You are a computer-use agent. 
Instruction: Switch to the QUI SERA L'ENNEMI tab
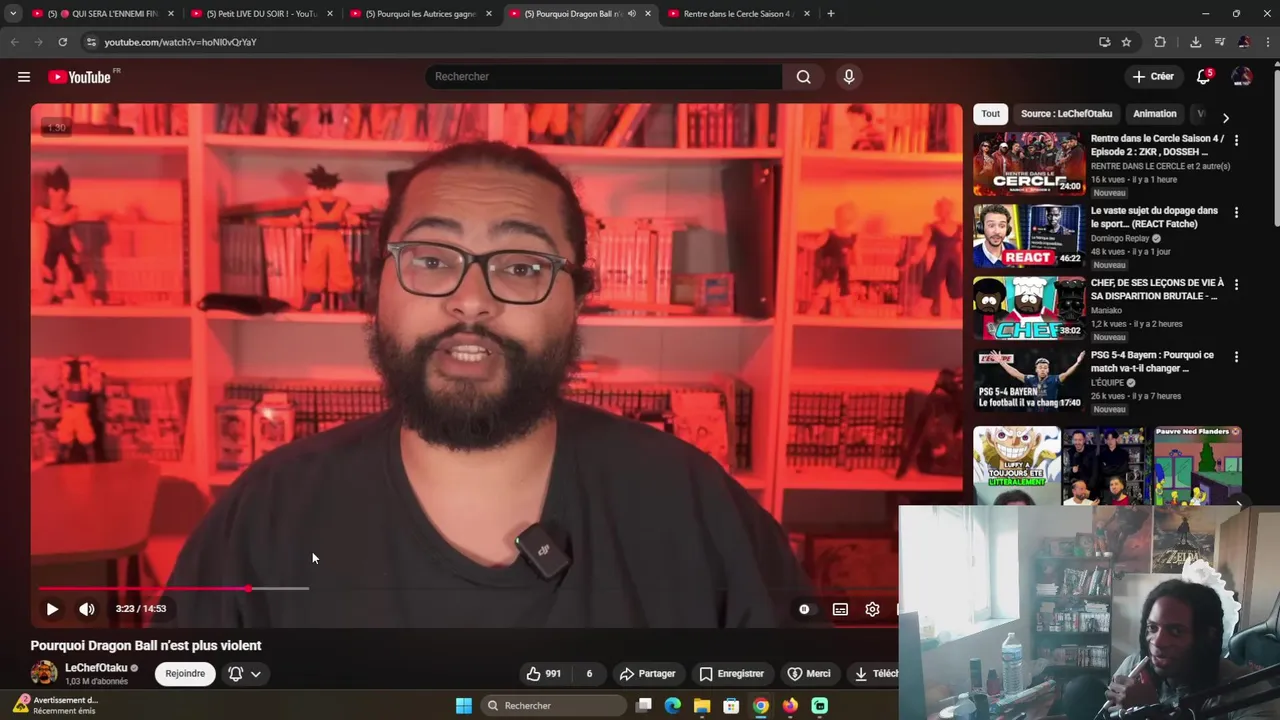click(x=102, y=14)
